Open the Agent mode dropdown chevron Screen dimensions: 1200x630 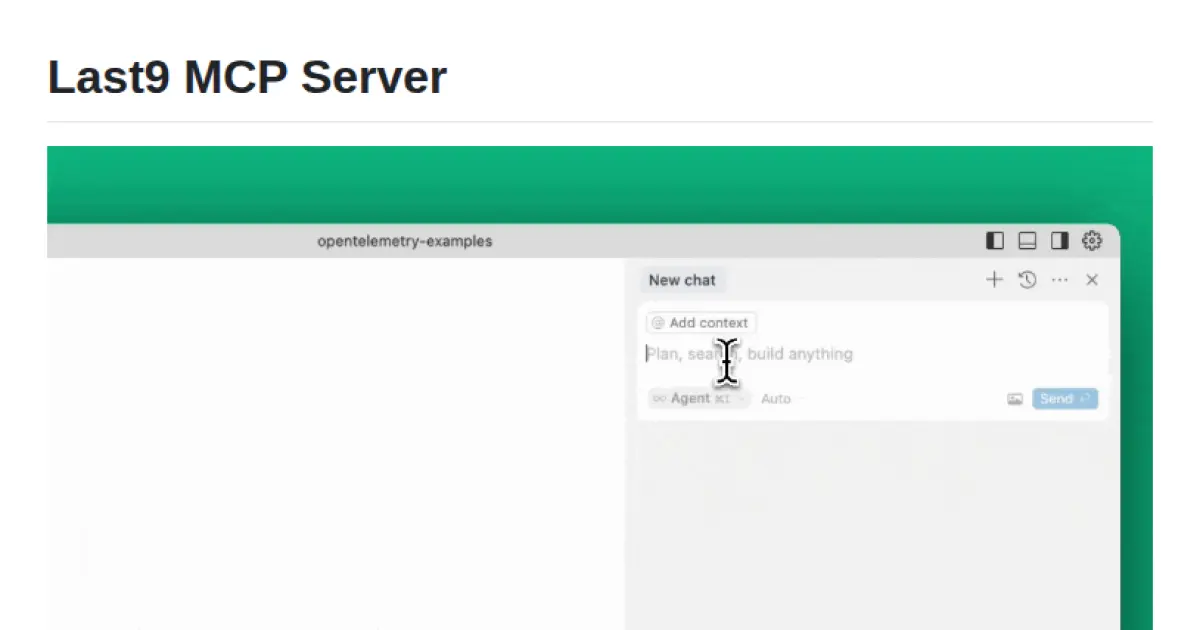741,398
